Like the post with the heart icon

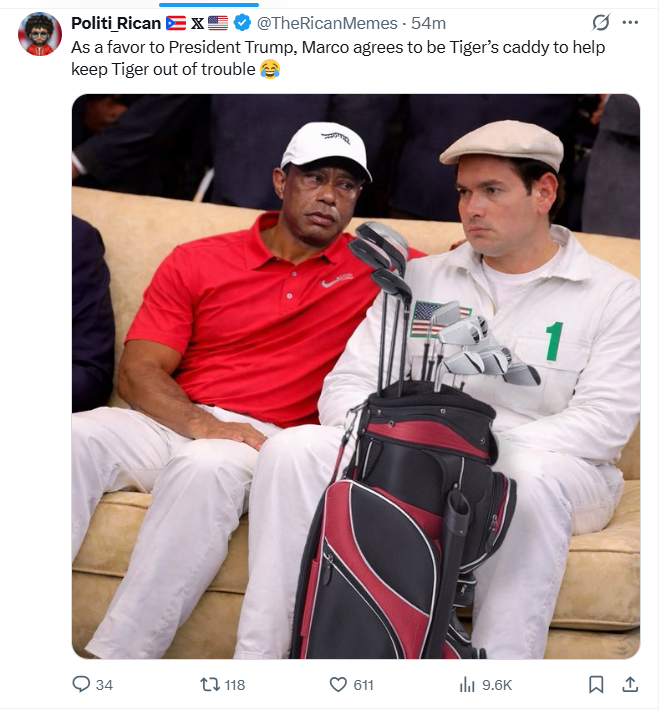pyautogui.click(x=338, y=684)
